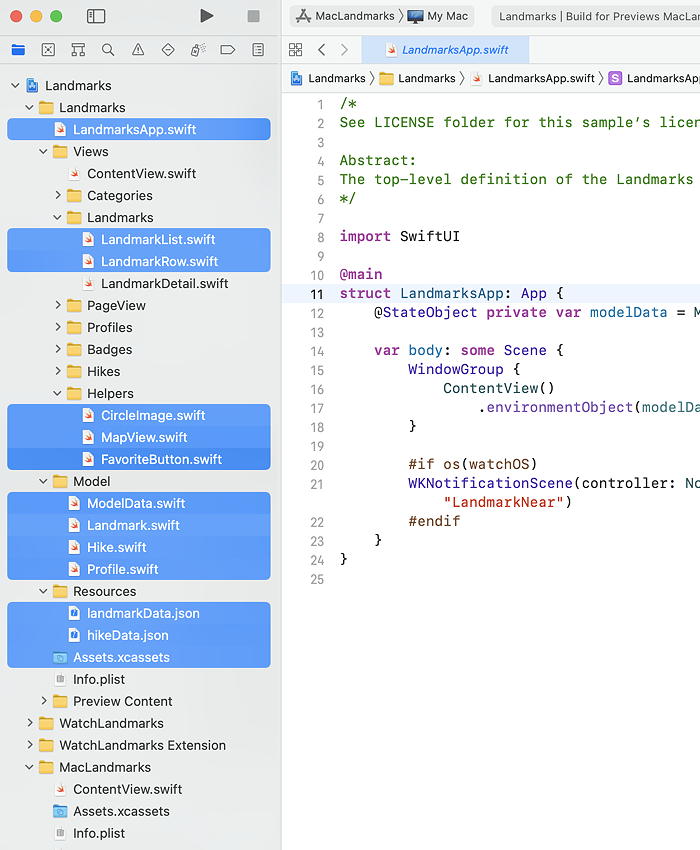Viewport: 700px width, 850px height.
Task: Go back in editor history
Action: (322, 50)
